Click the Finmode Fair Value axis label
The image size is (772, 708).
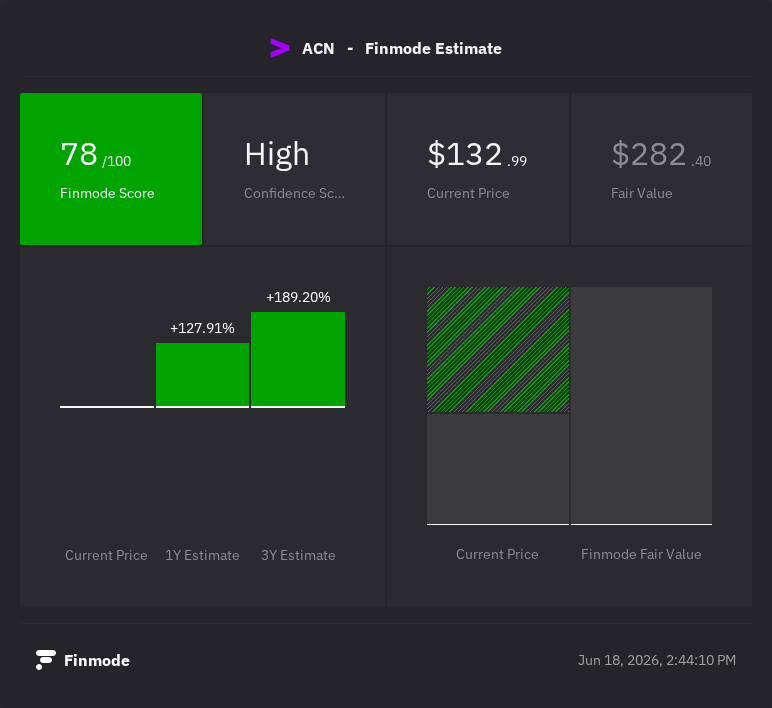[641, 554]
